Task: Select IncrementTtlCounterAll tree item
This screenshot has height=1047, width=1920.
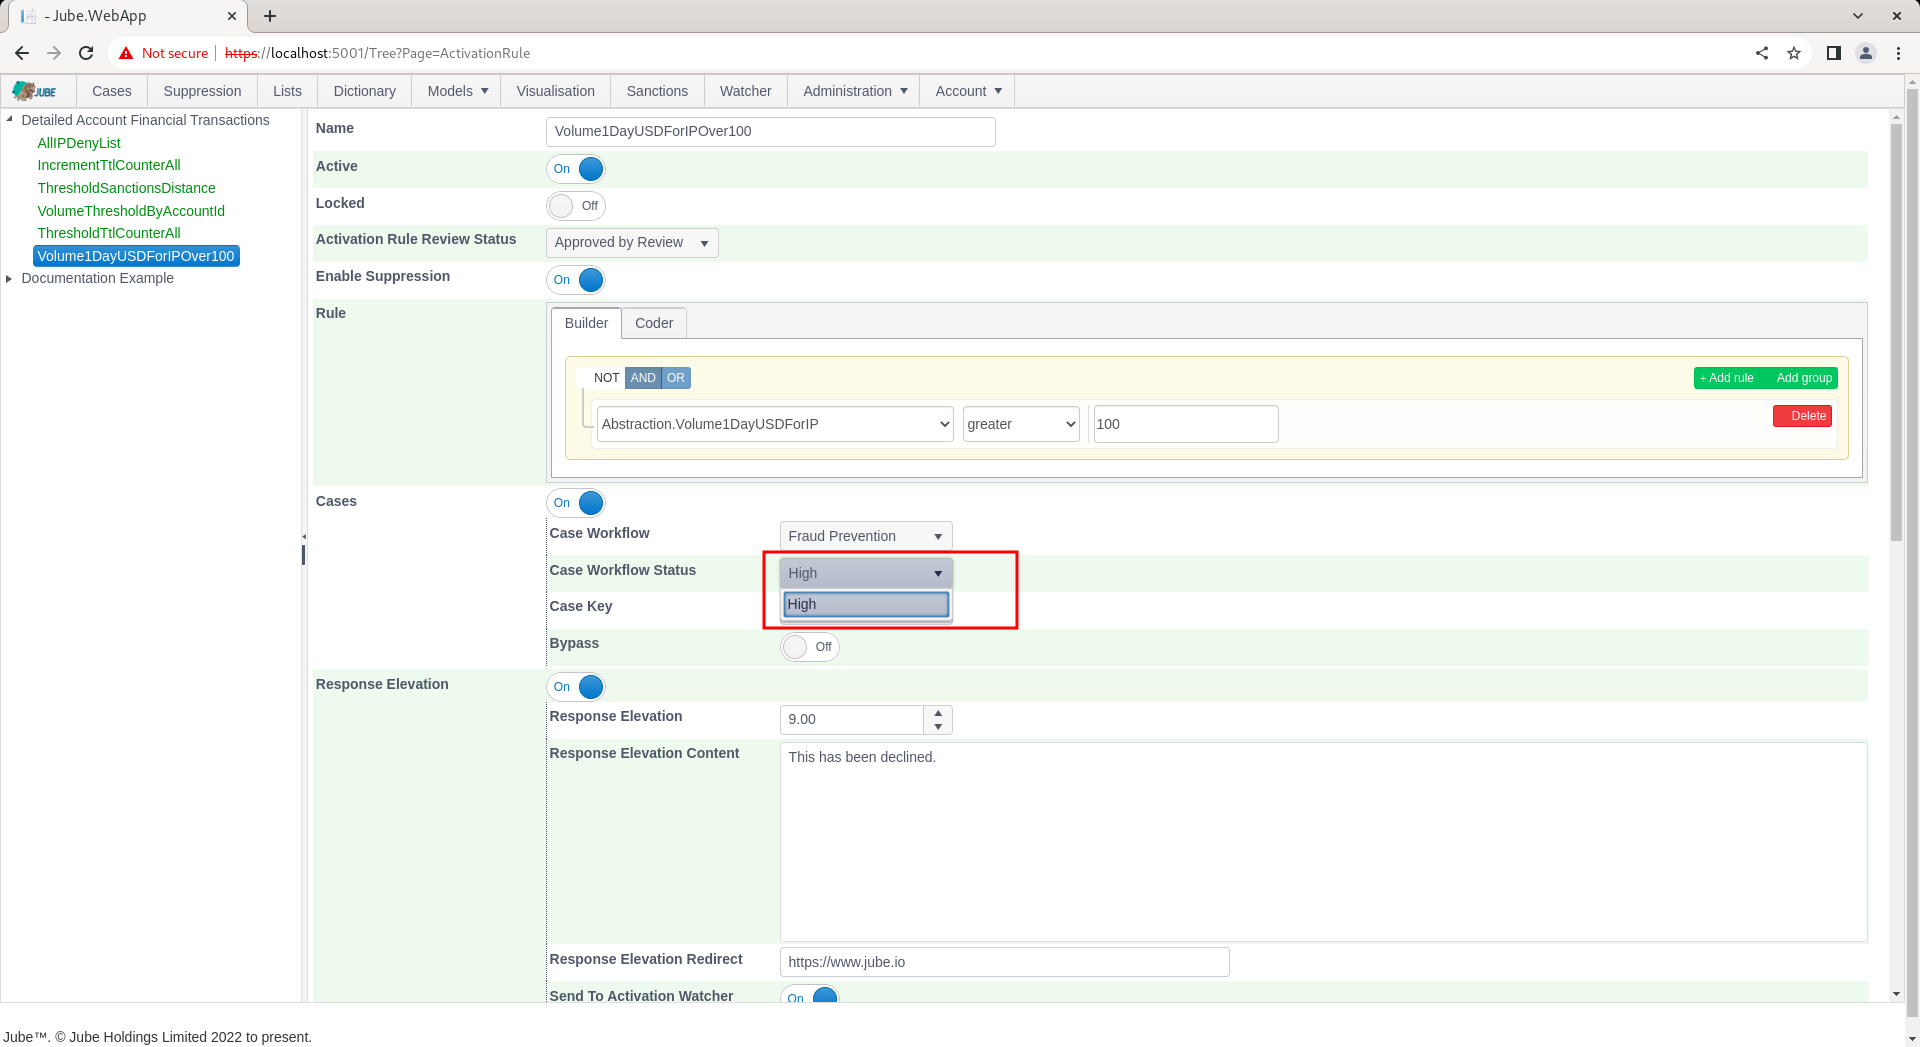Action: tap(109, 165)
